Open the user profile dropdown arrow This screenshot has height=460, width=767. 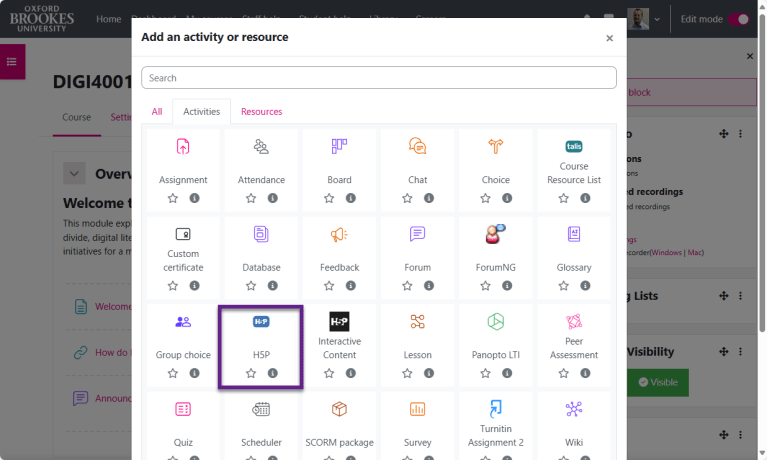[x=657, y=20]
